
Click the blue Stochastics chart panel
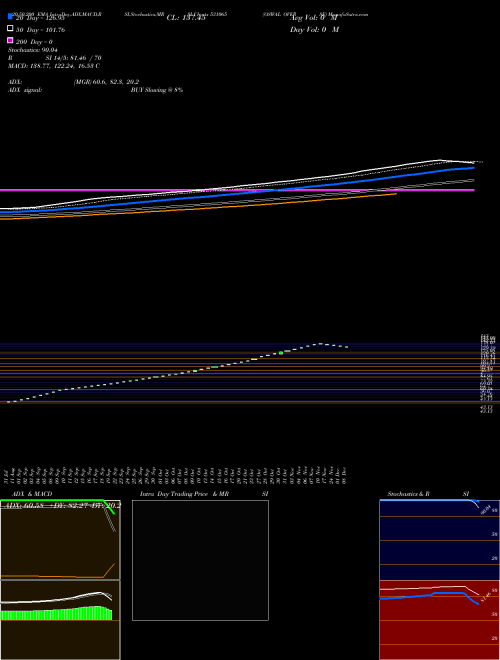click(x=439, y=540)
